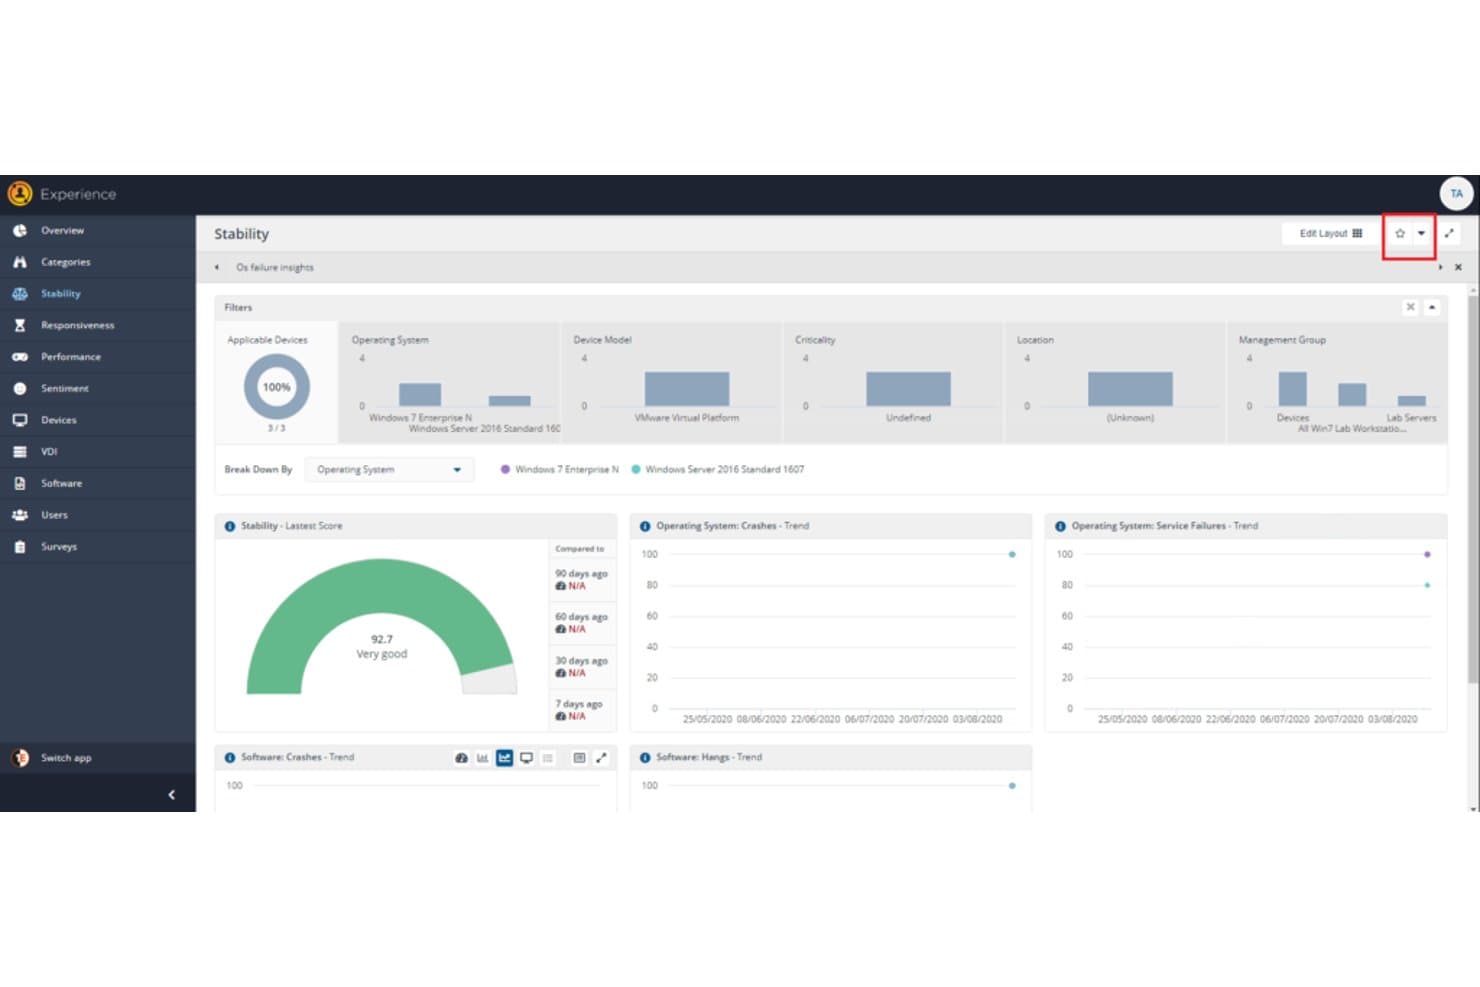The image size is (1480, 987).
Task: Select line trend view for Software Crashes
Action: point(504,758)
